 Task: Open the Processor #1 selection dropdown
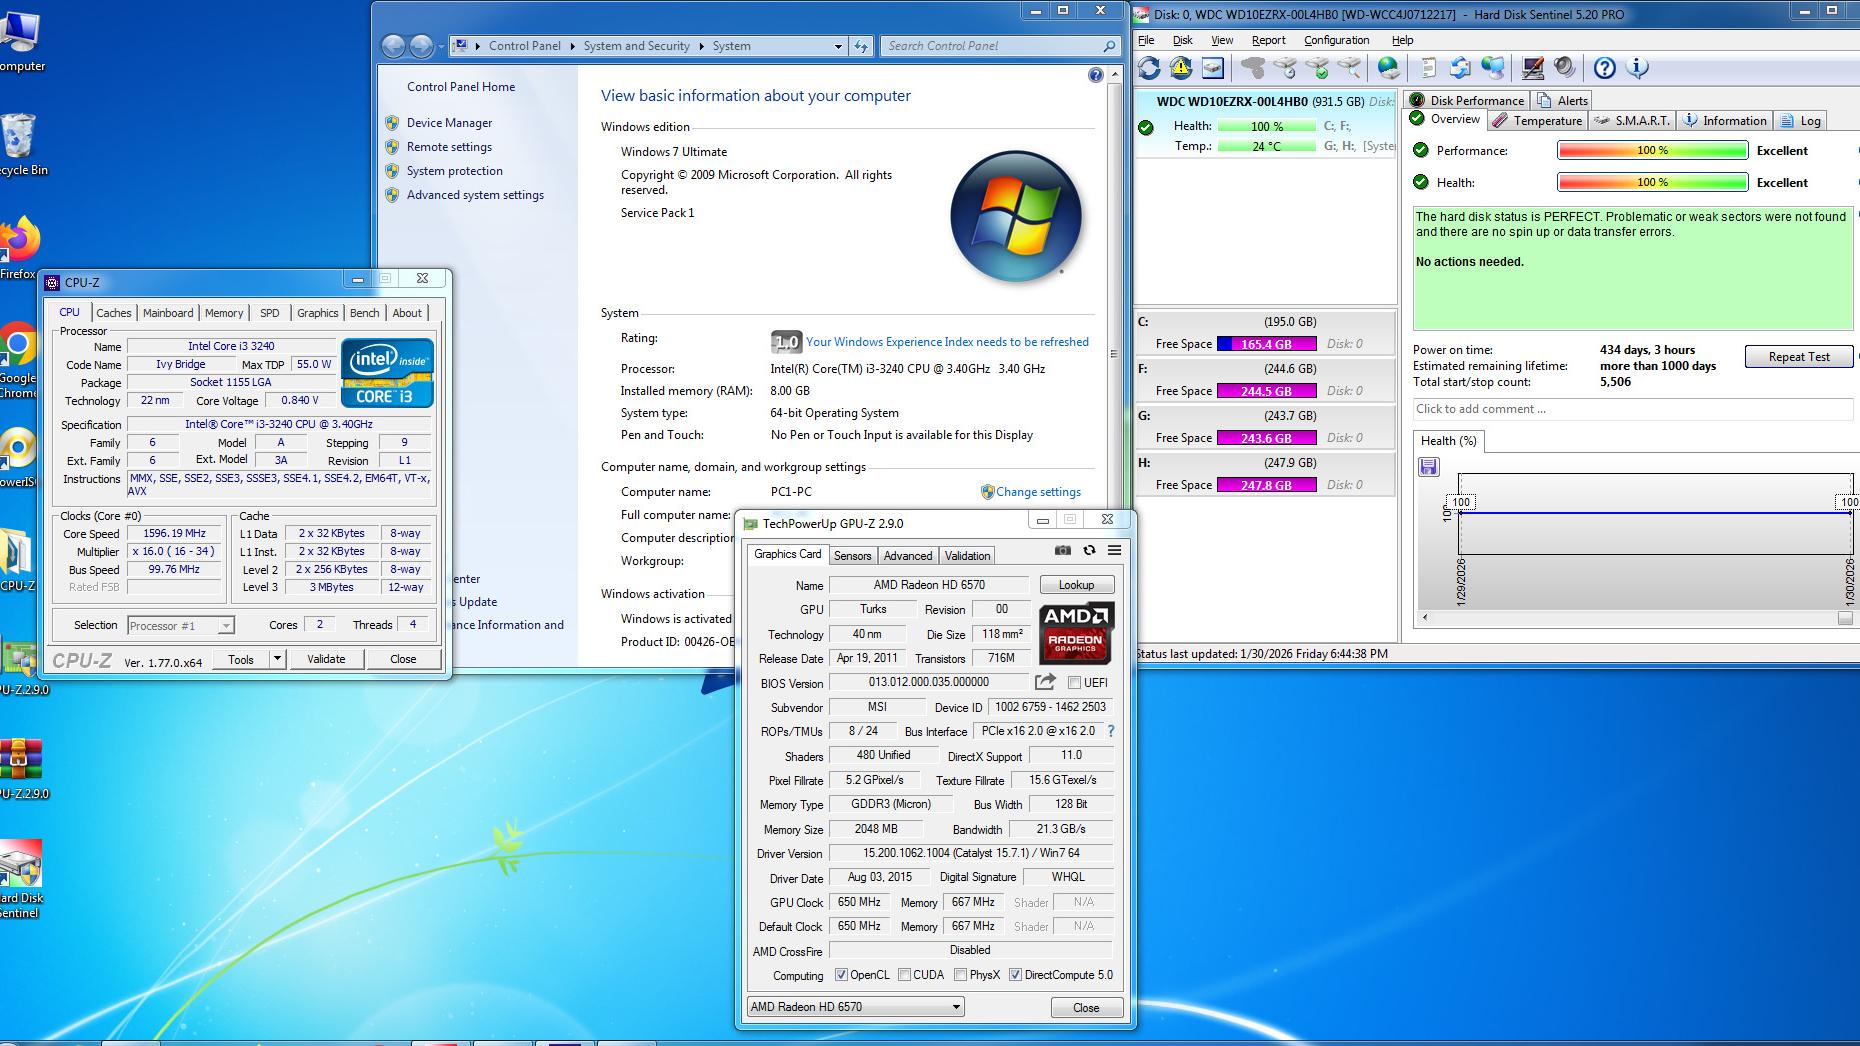coord(226,626)
